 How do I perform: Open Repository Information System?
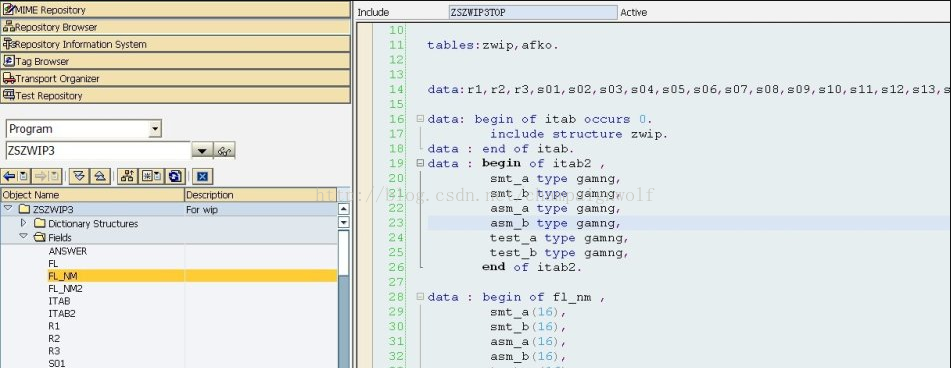click(175, 44)
